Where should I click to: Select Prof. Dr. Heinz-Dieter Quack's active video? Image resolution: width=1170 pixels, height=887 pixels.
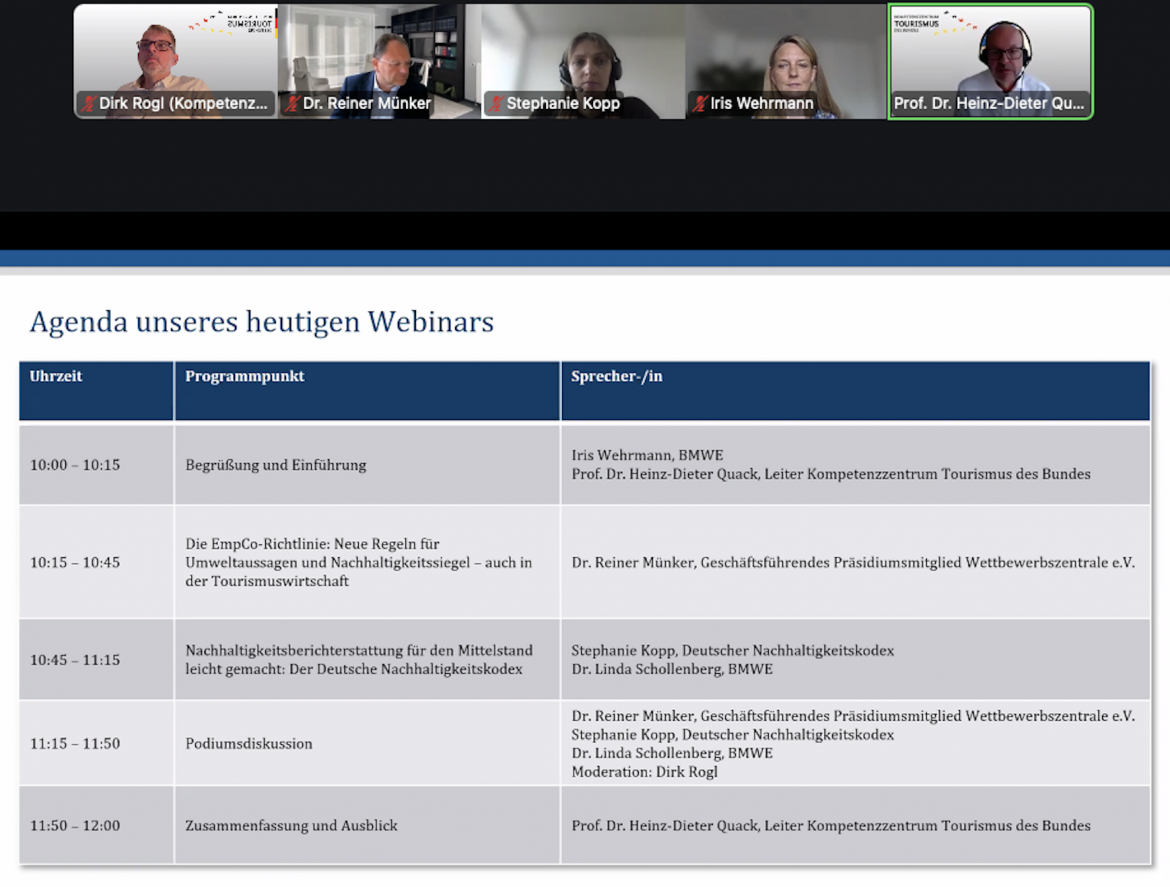(990, 61)
